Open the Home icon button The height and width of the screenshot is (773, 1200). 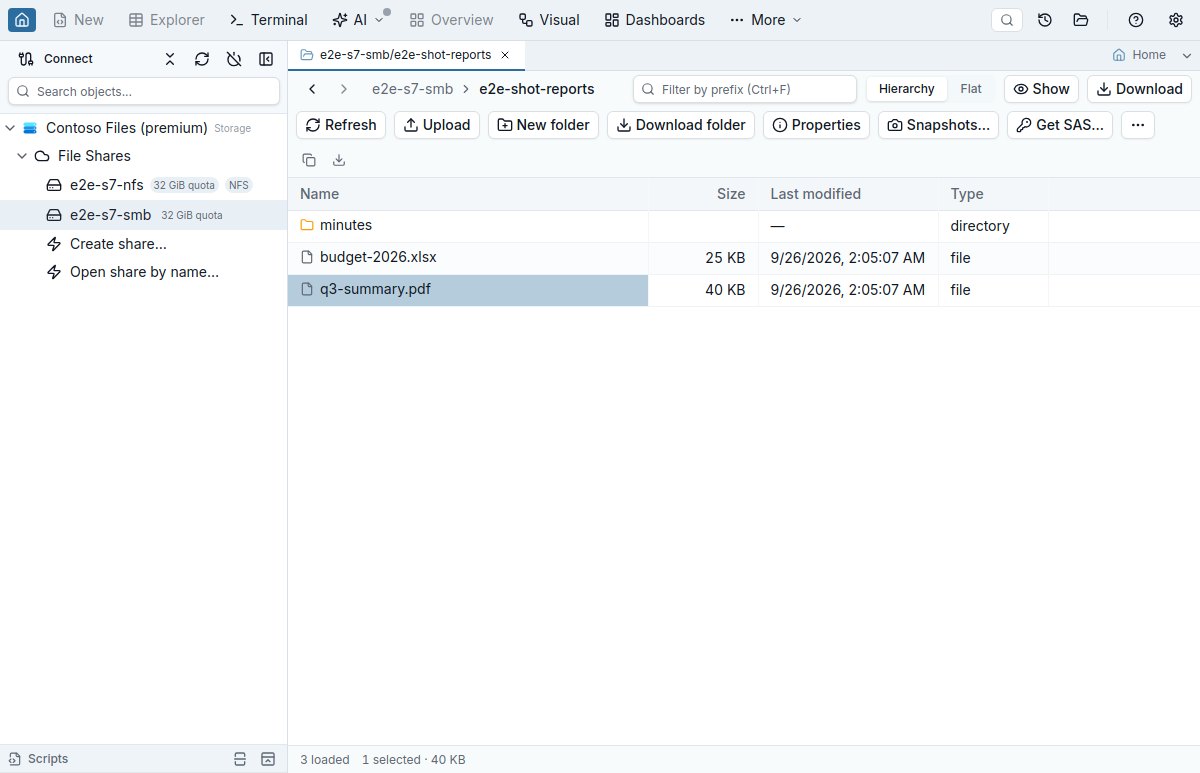22,20
